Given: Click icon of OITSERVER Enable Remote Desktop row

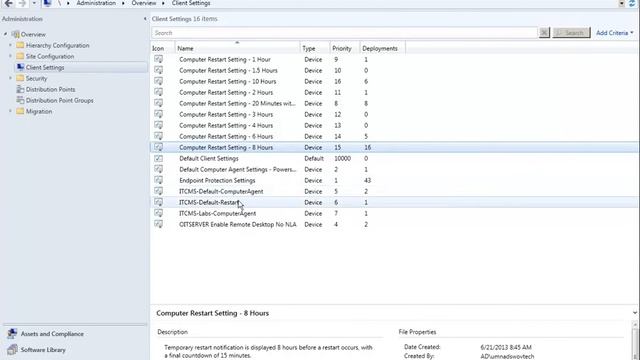Looking at the screenshot, I should [x=158, y=224].
